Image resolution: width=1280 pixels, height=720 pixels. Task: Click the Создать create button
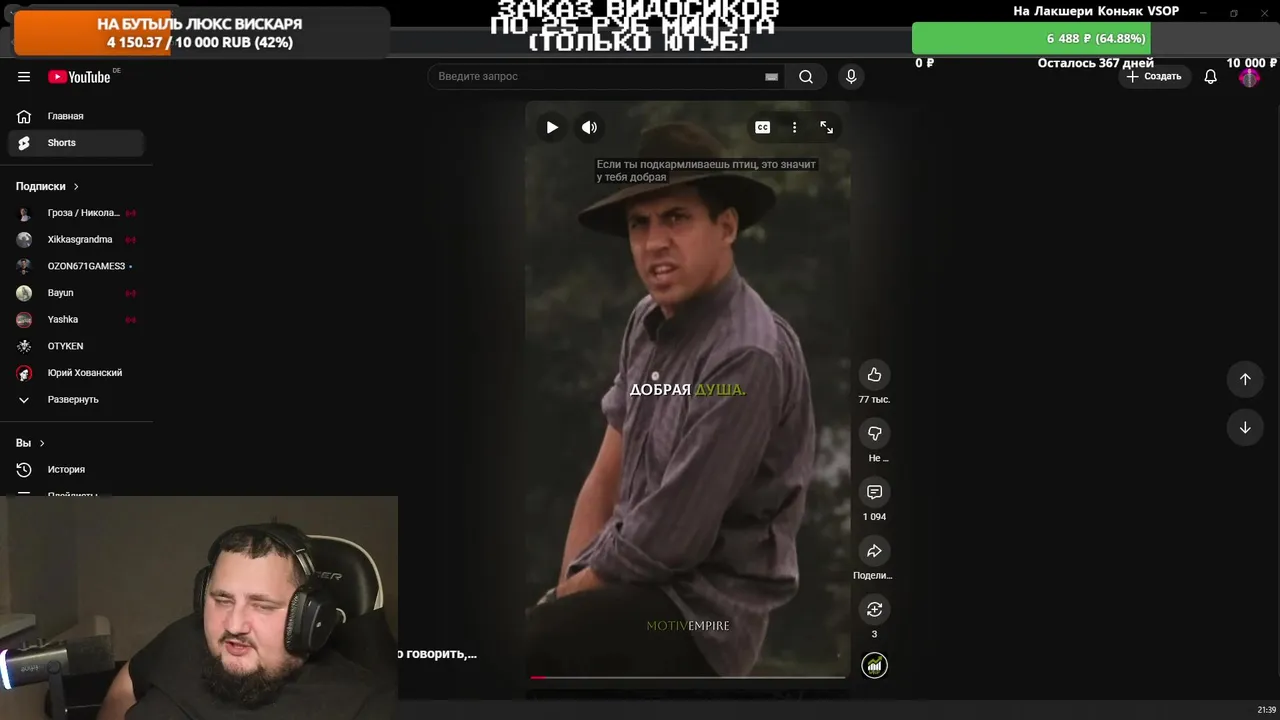point(1154,77)
